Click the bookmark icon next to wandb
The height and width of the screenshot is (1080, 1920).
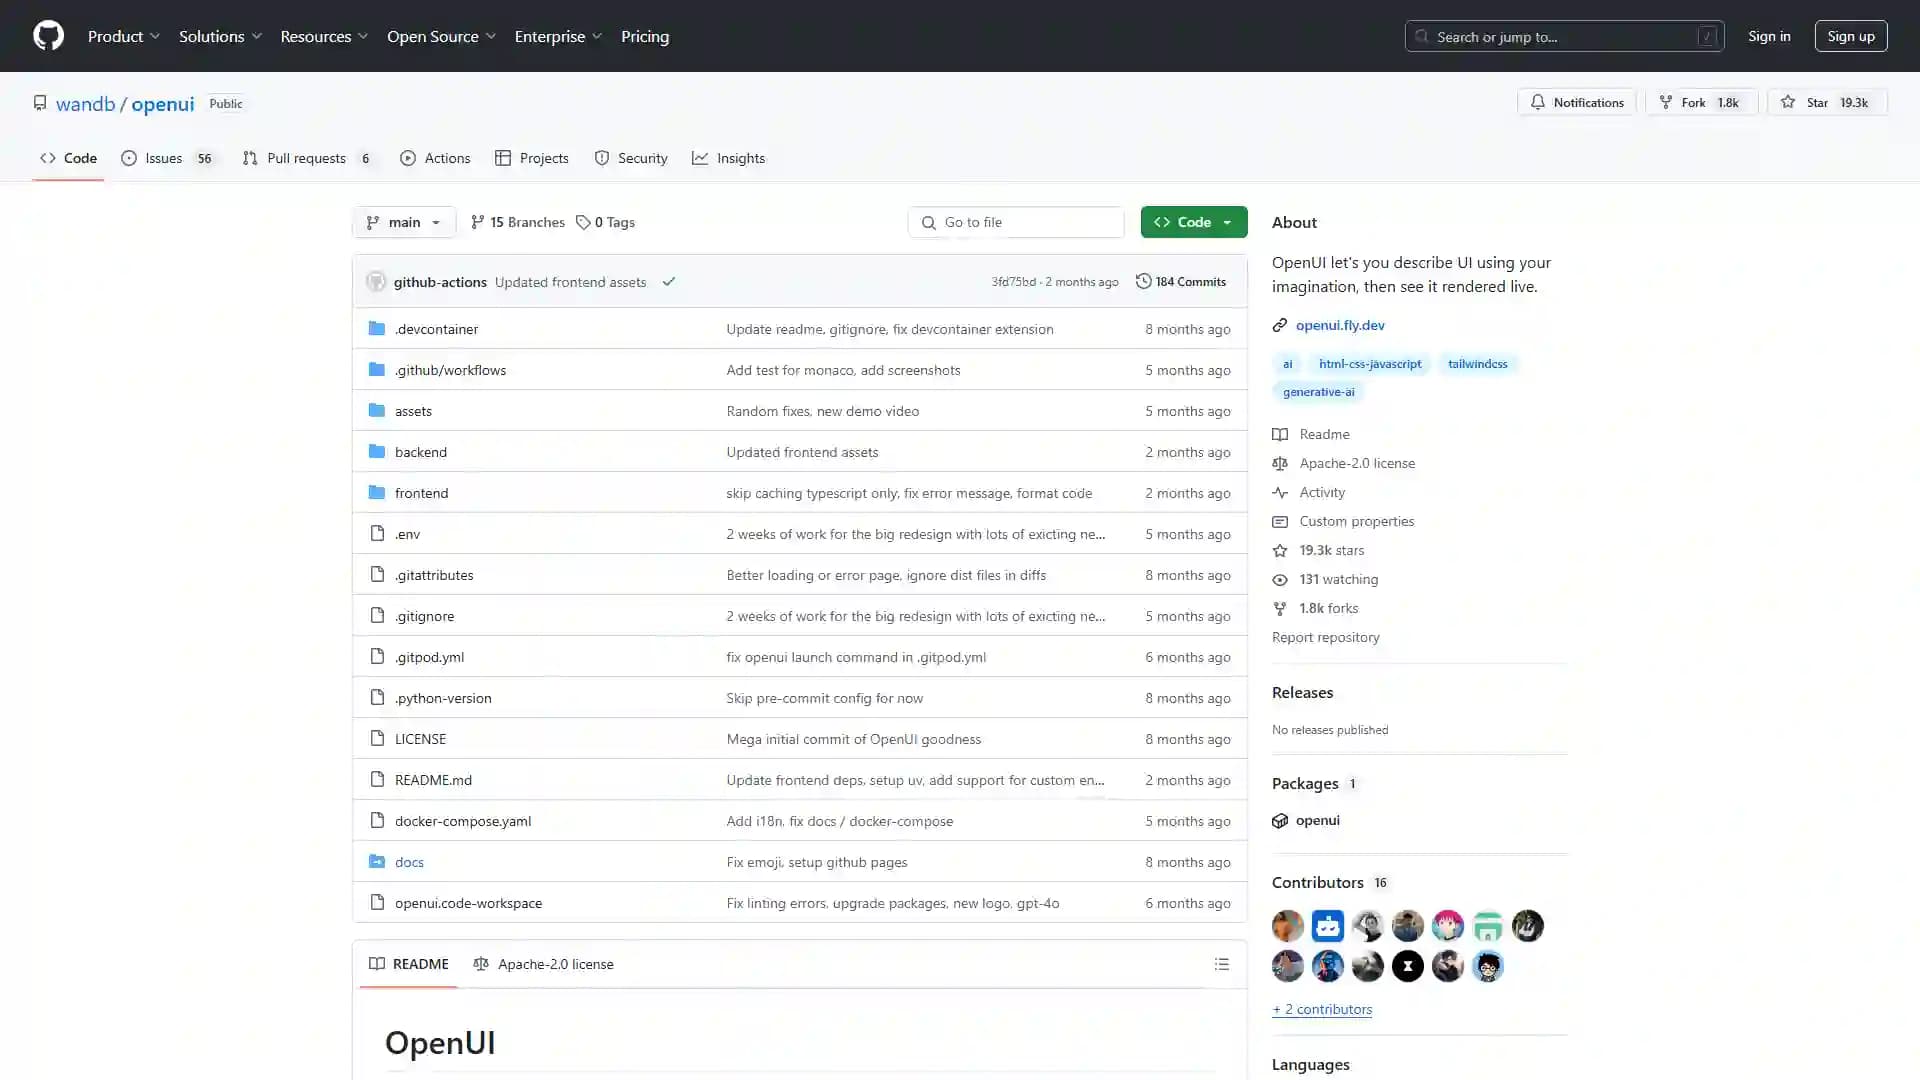[40, 103]
